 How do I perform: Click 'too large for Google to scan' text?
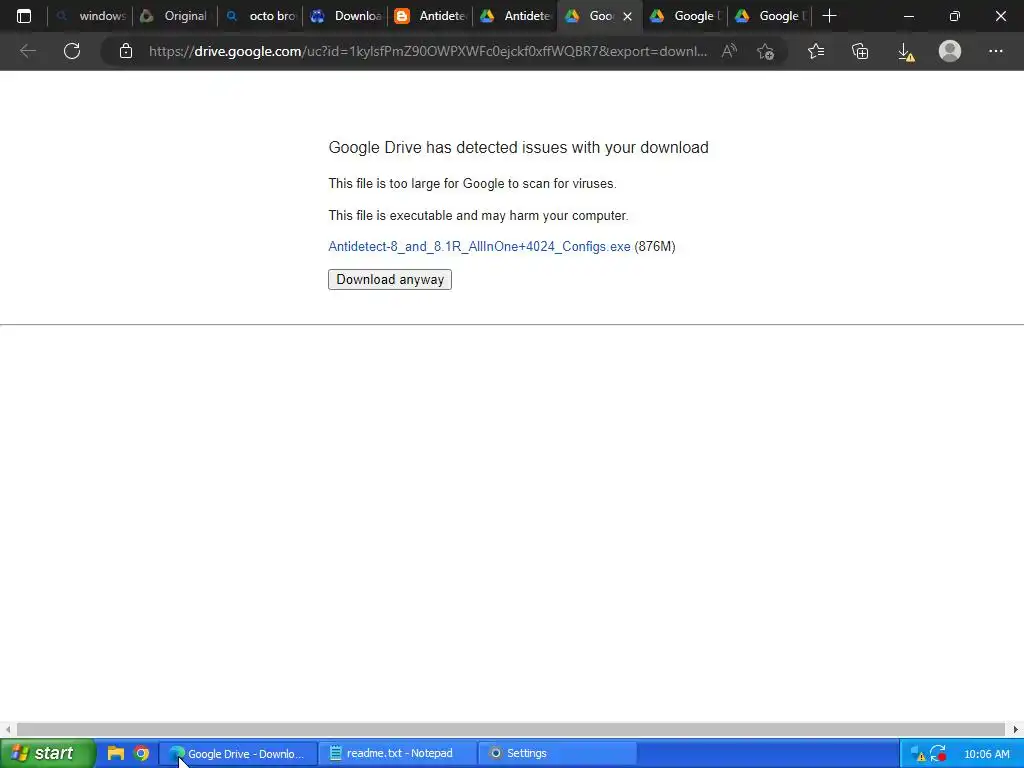point(470,184)
